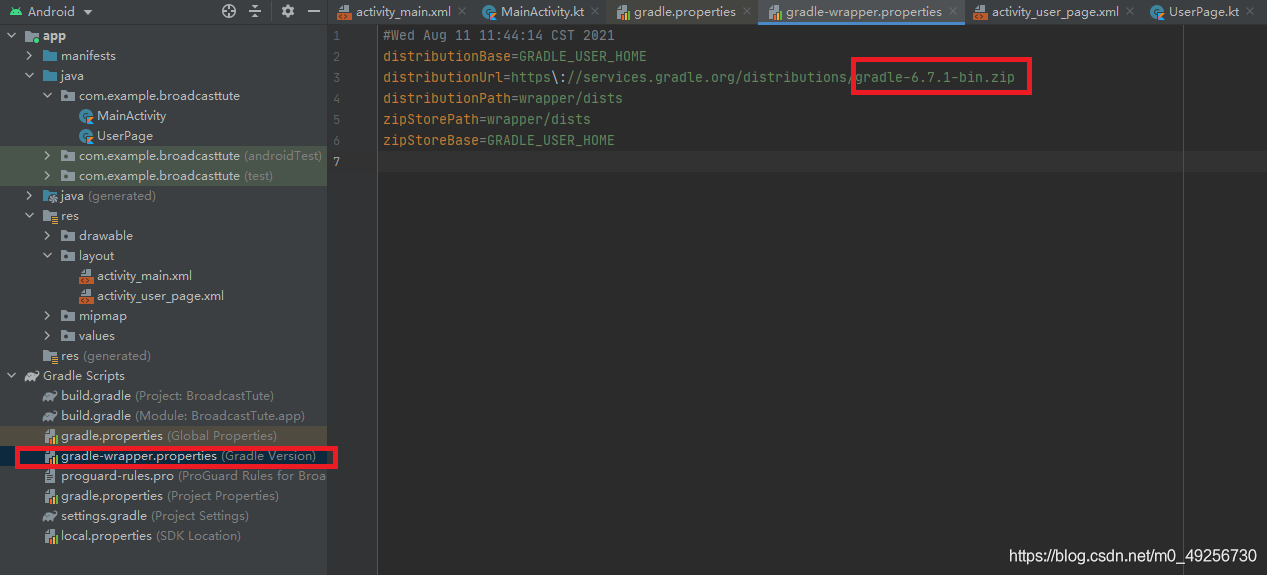Click the drawable folder icon
The height and width of the screenshot is (575, 1267).
click(x=68, y=236)
